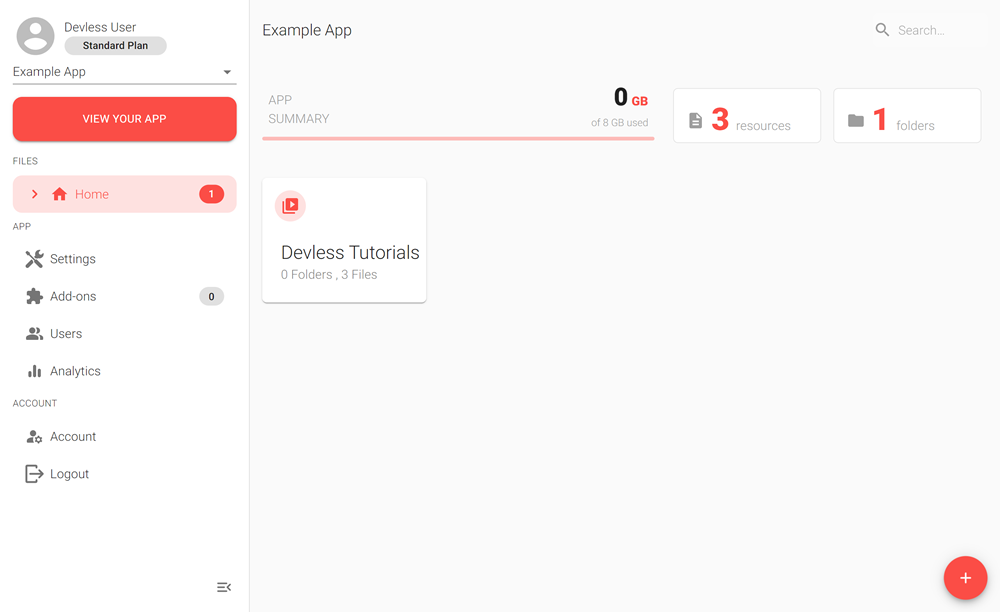The image size is (1000, 612).
Task: Open the Settings menu item
Action: click(72, 259)
